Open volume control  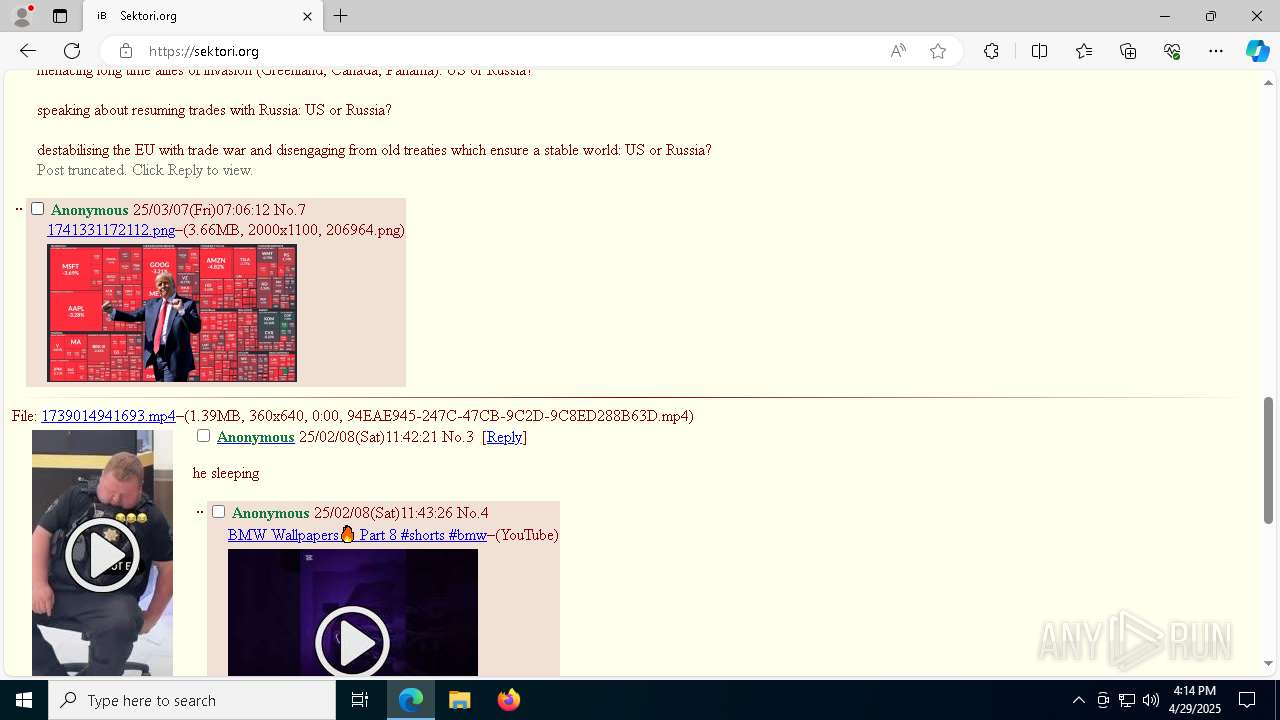[x=1151, y=700]
